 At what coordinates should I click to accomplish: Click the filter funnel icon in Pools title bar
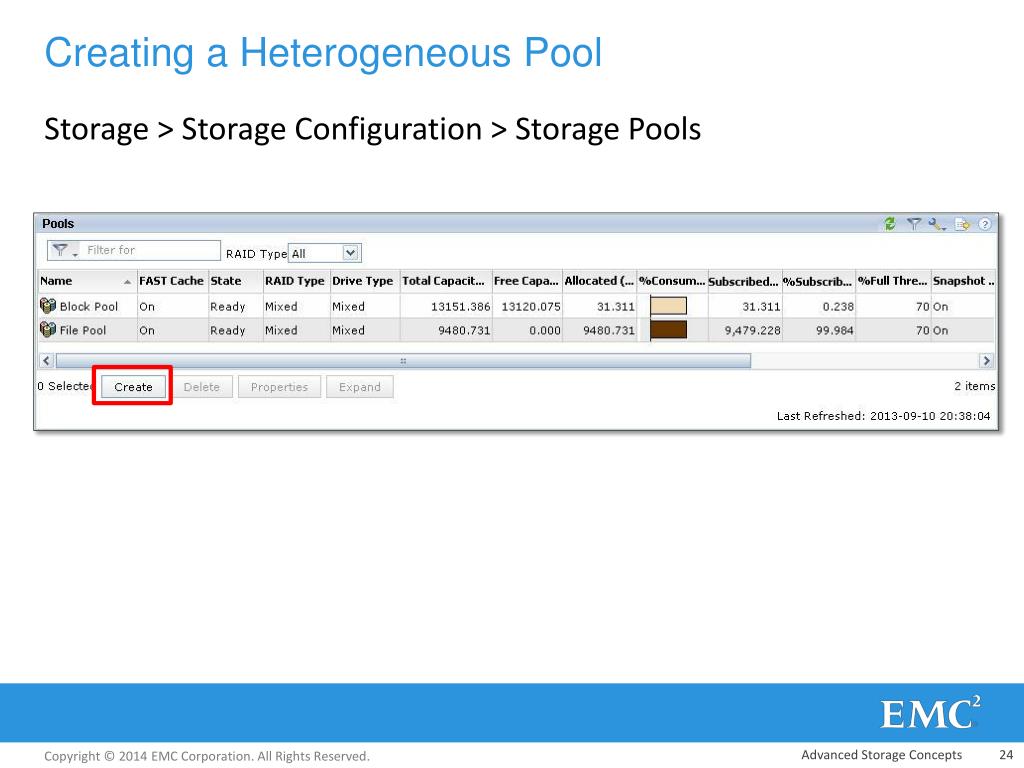tap(914, 224)
